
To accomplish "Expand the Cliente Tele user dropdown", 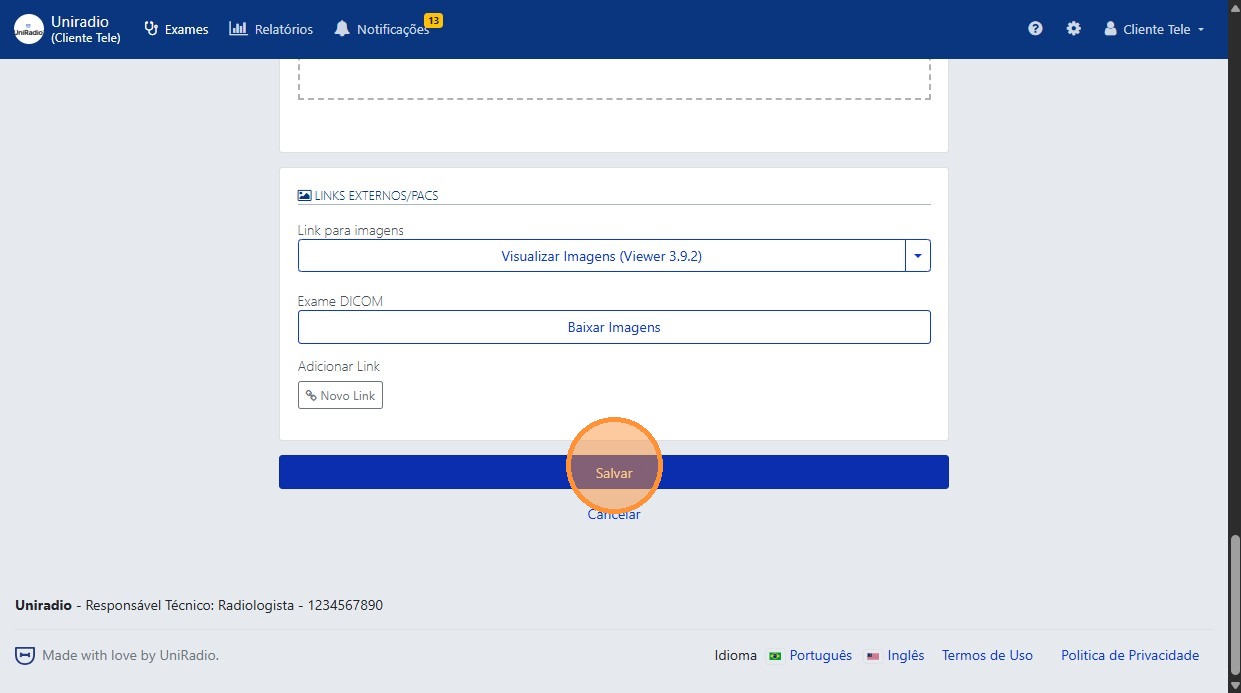I will click(x=1154, y=29).
